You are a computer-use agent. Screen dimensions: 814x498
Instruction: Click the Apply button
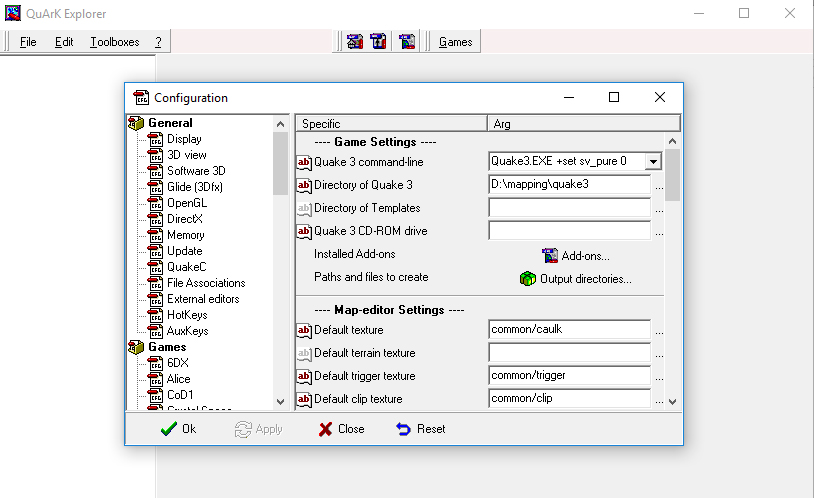(x=259, y=429)
